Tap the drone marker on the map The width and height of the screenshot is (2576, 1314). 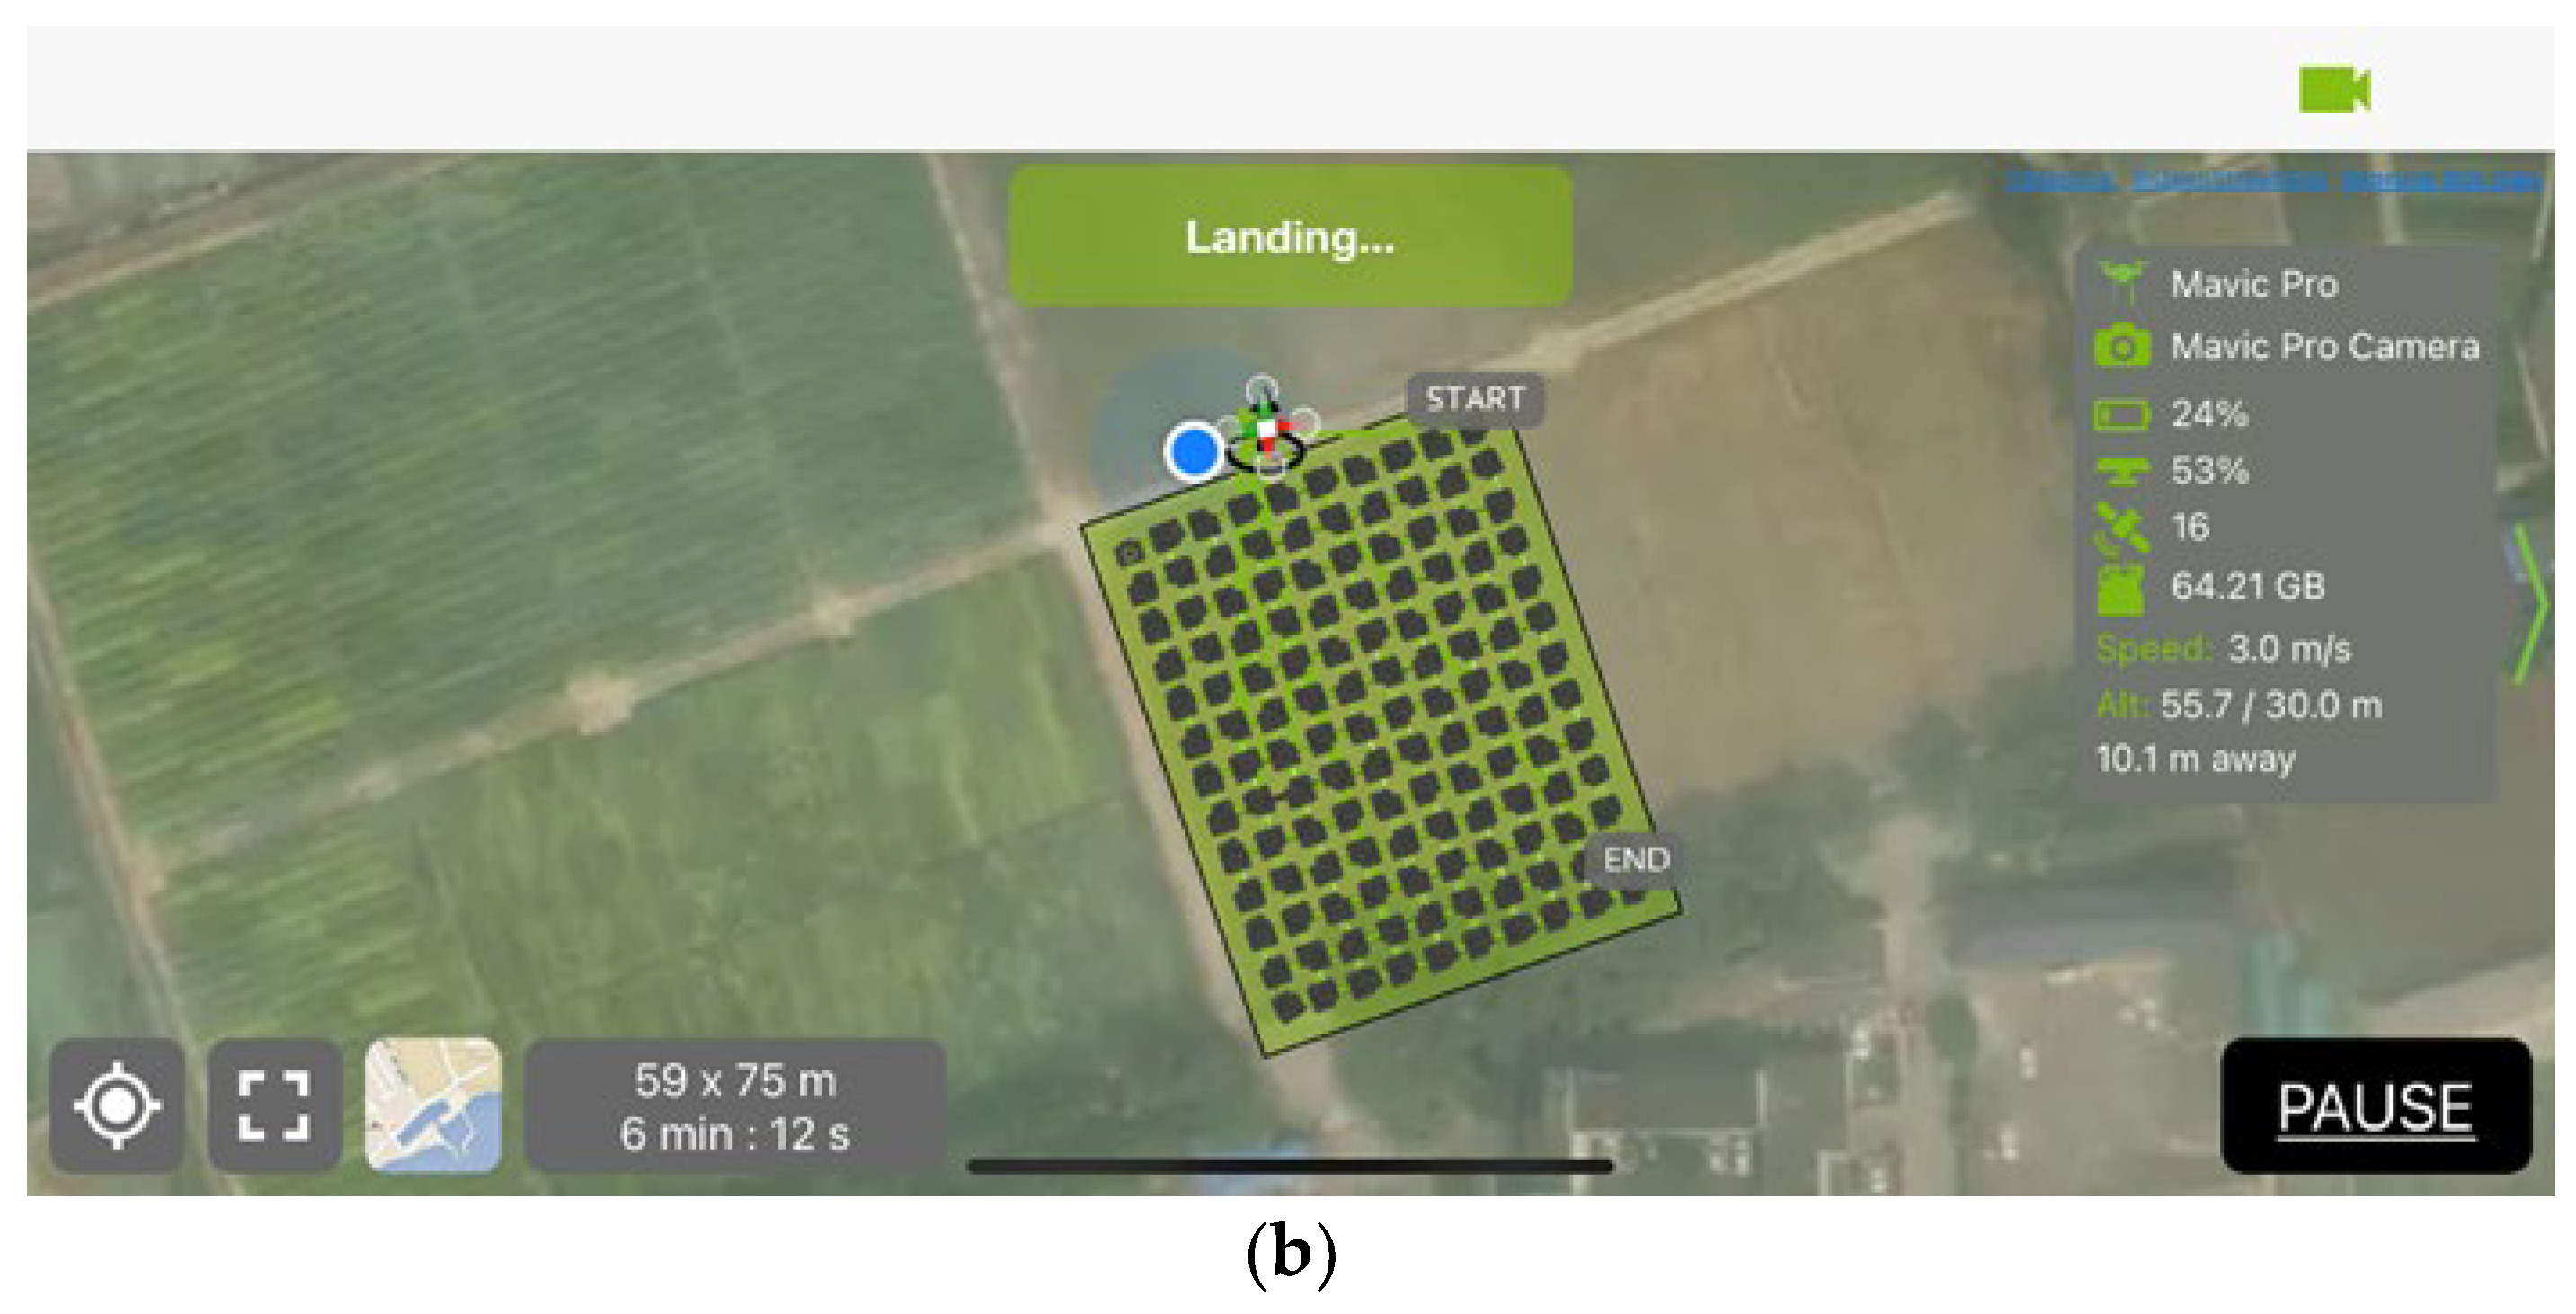coord(1266,430)
